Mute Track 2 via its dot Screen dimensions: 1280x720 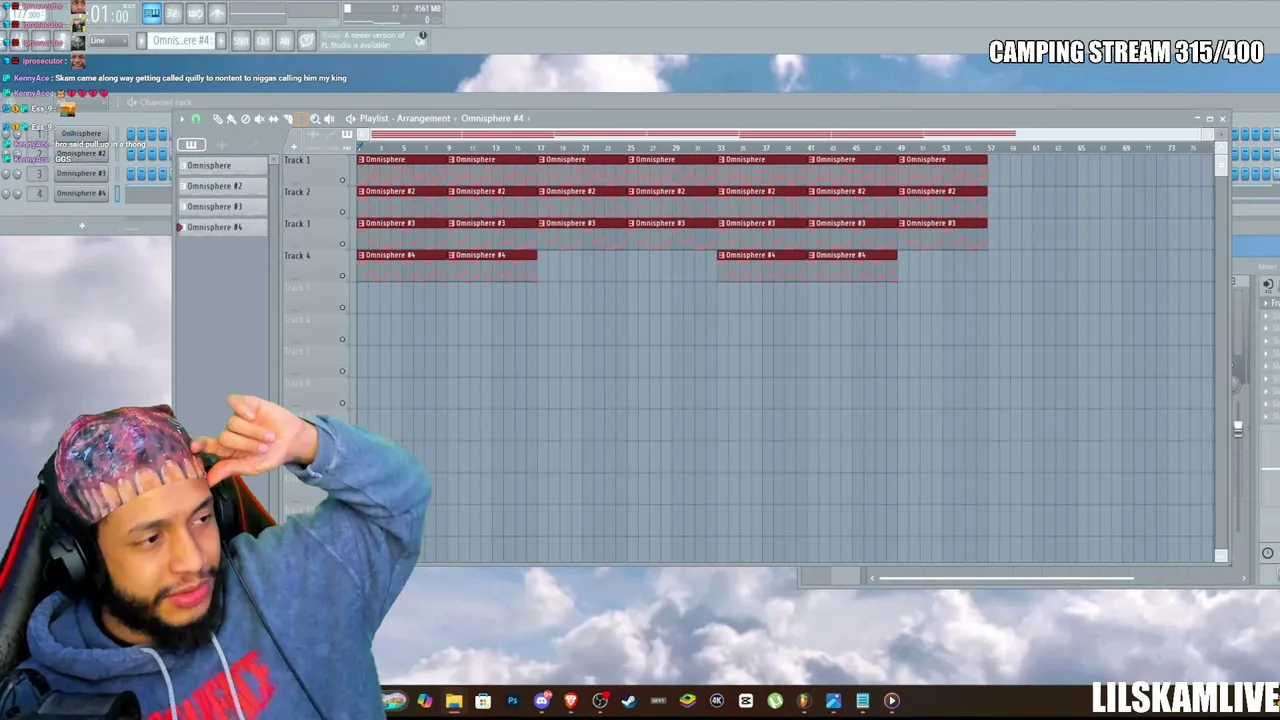point(342,212)
